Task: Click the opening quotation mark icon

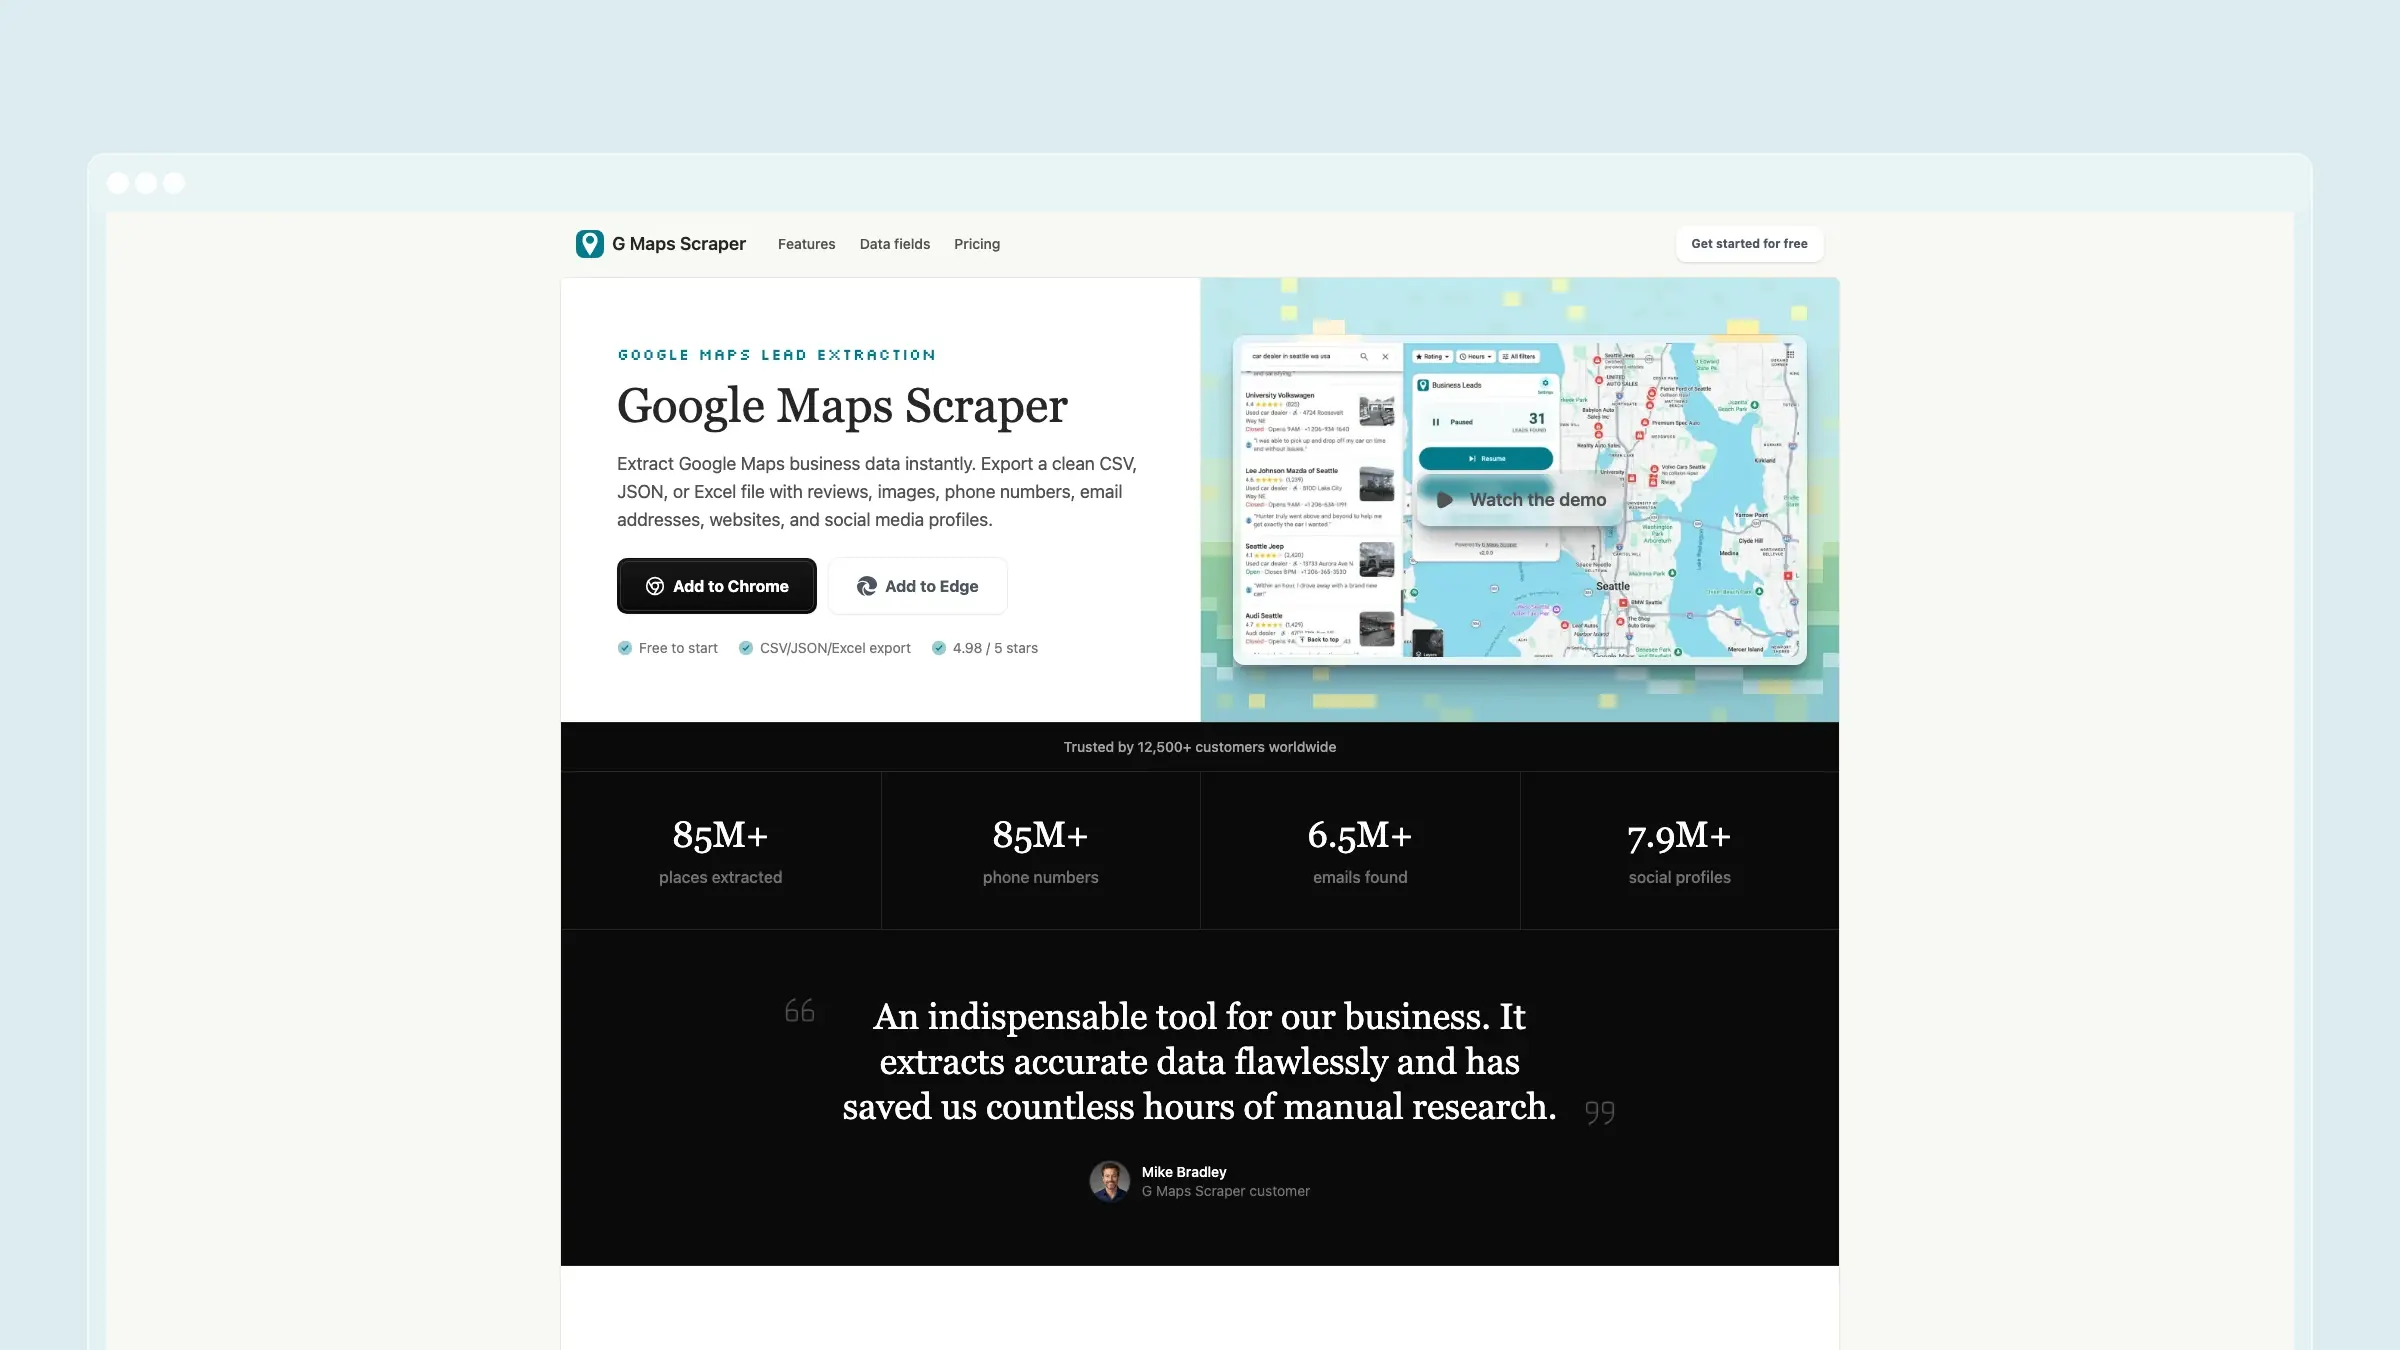Action: [800, 1011]
